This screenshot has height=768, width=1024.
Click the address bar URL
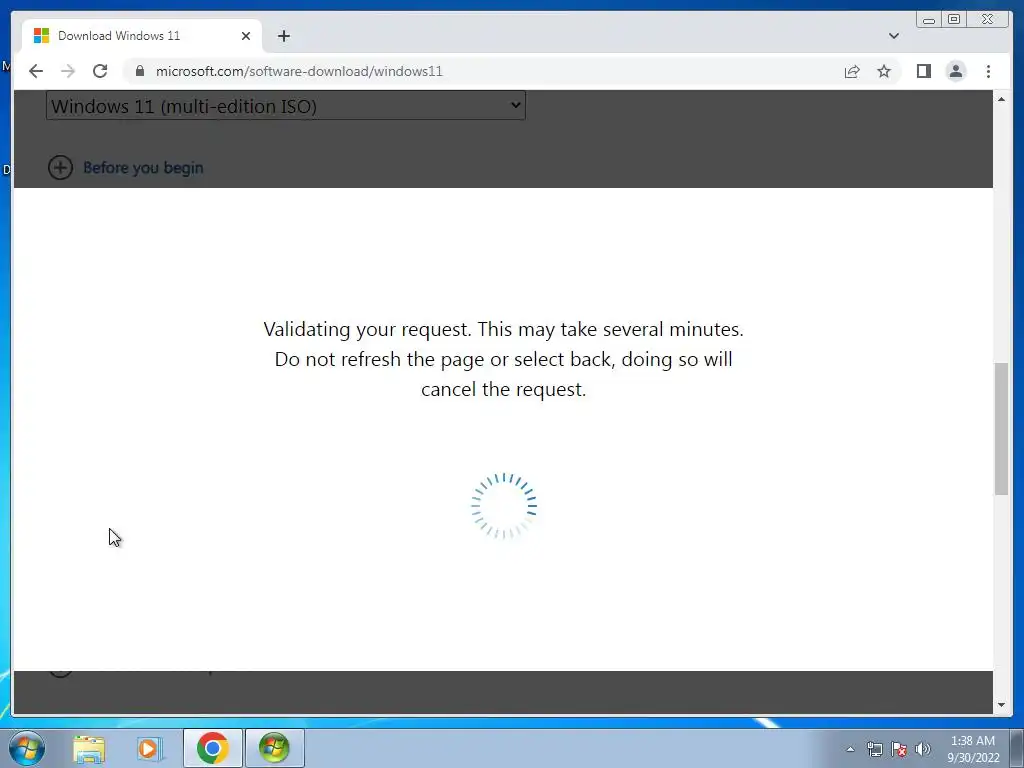click(299, 71)
